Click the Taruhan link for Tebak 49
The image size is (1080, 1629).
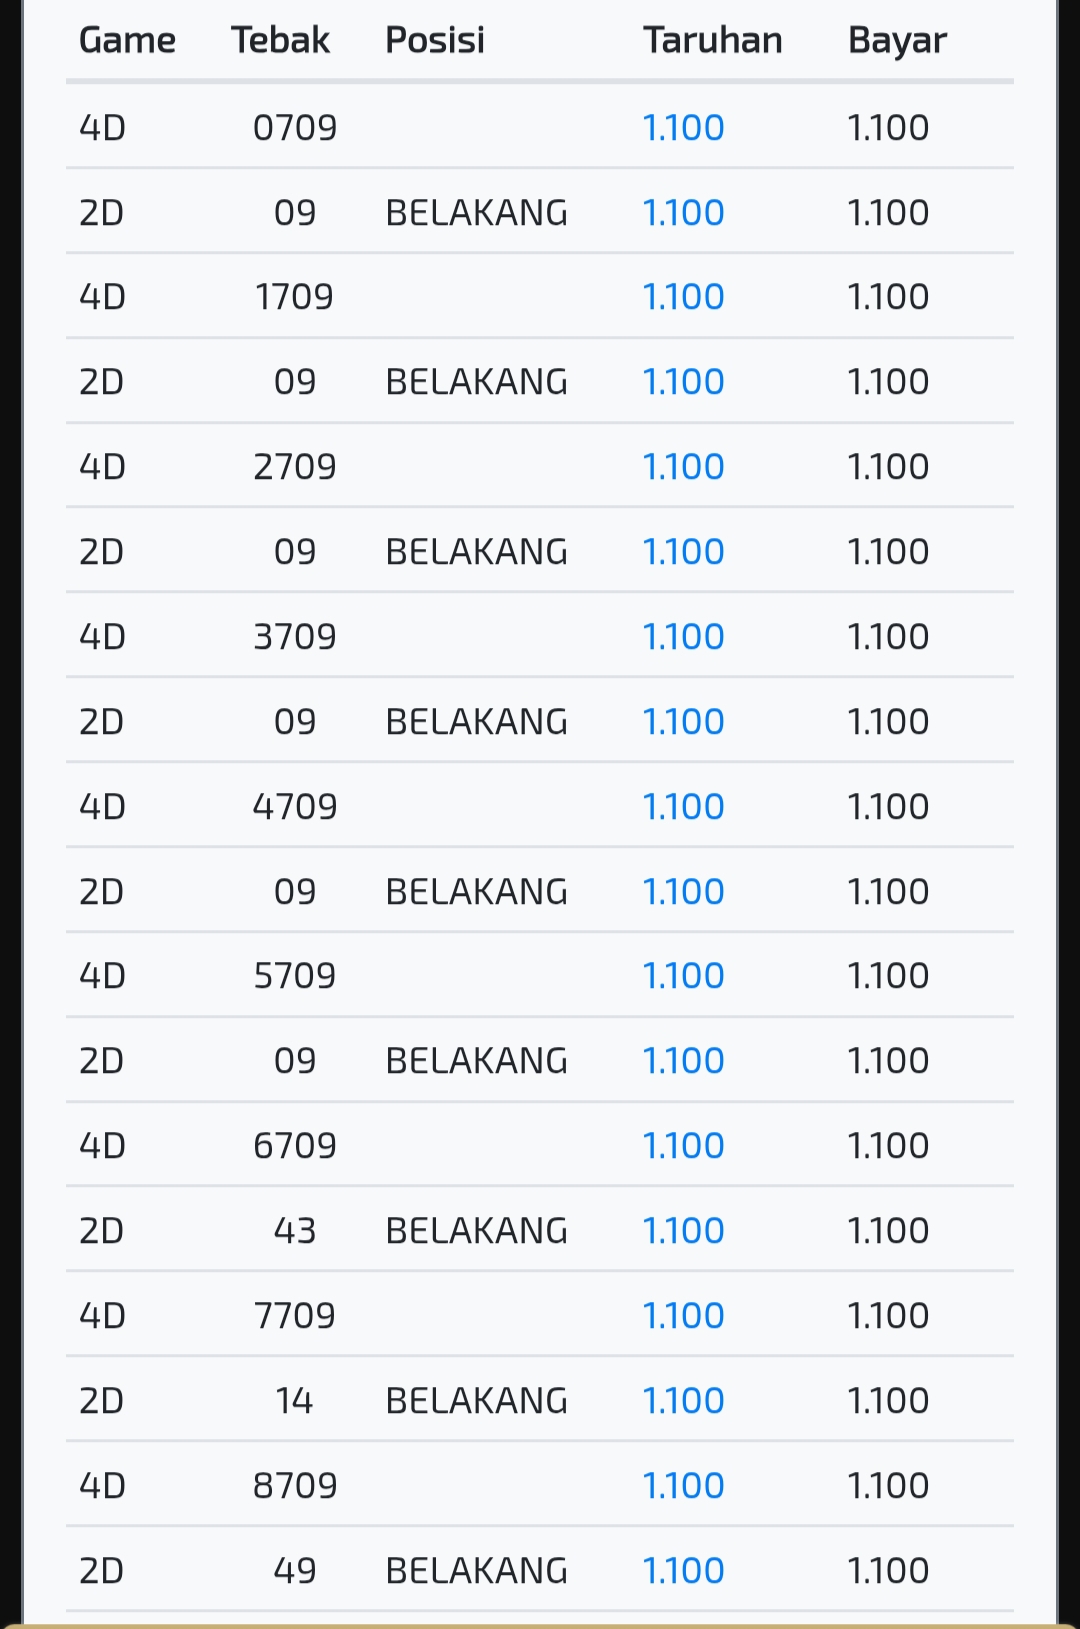coord(683,1571)
